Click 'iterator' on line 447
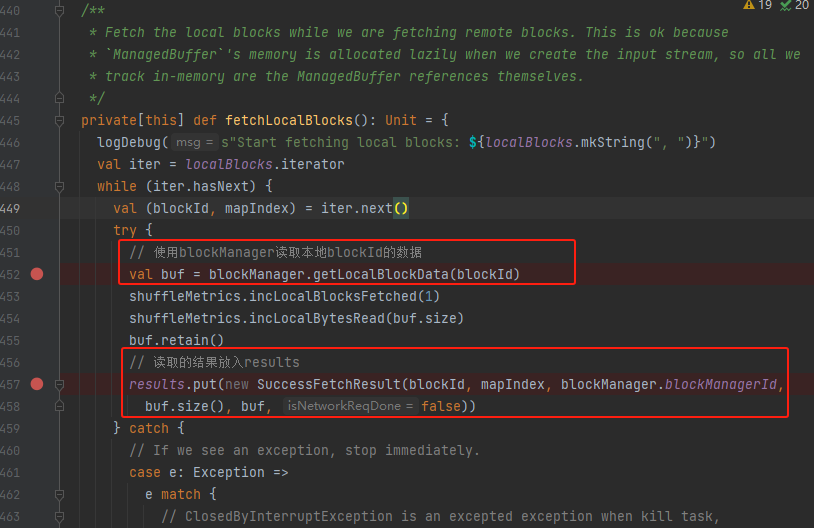The height and width of the screenshot is (528, 814). 313,165
